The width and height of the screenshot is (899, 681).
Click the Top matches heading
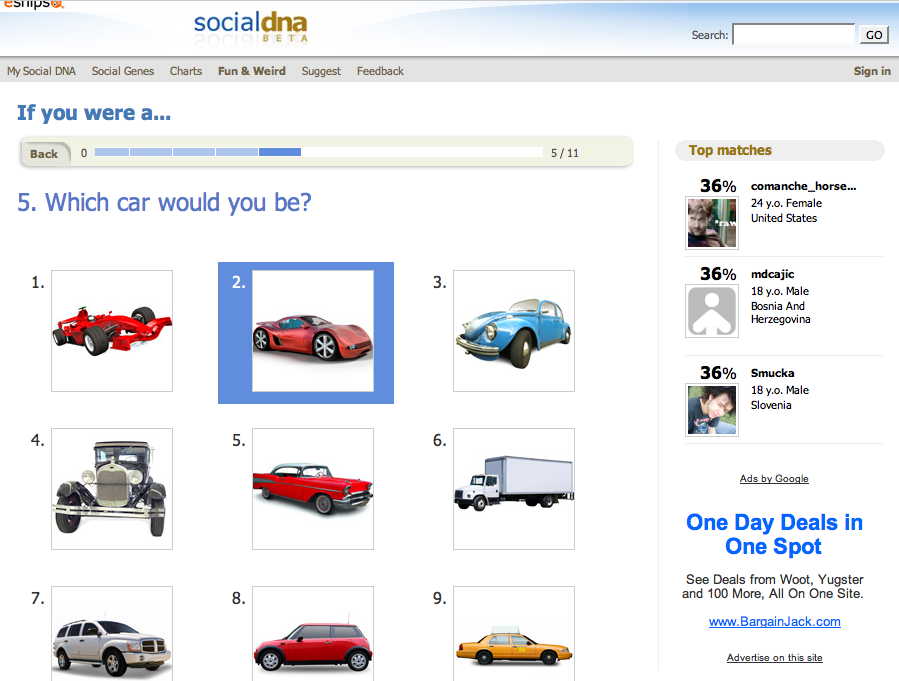point(730,150)
